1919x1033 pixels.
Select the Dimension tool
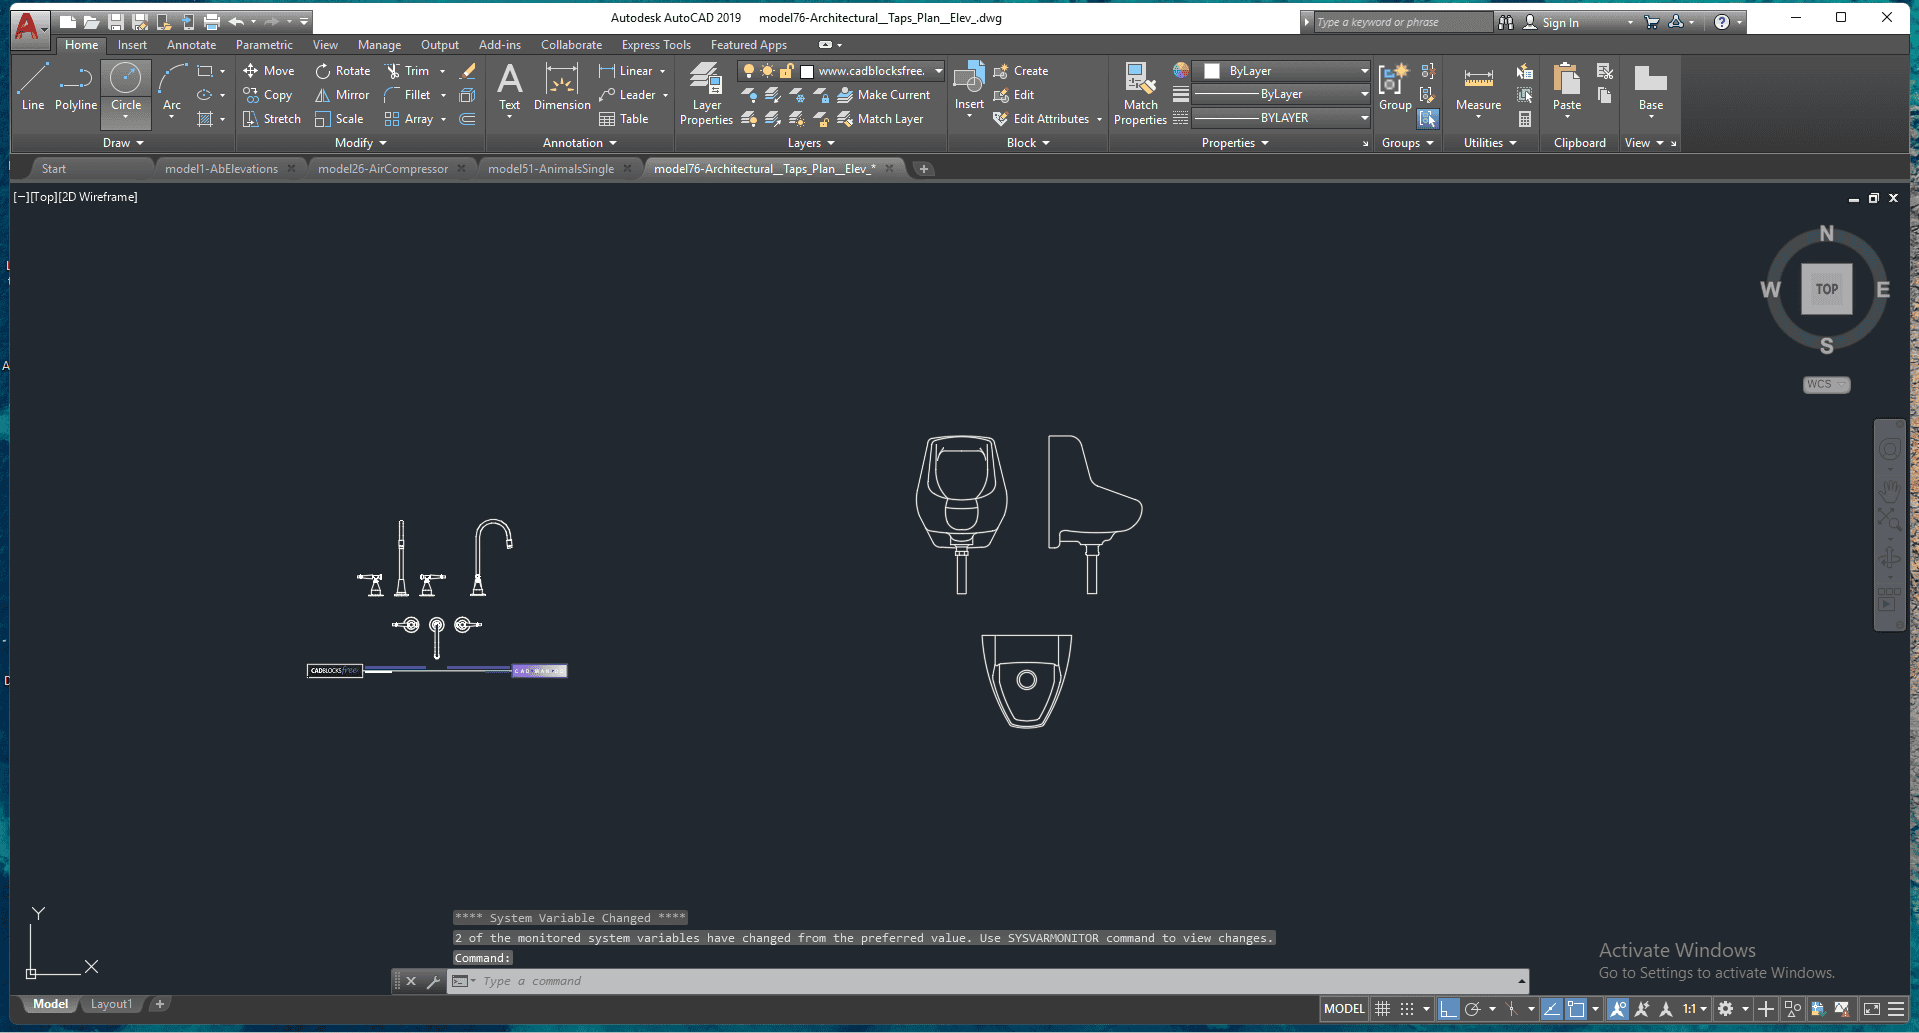[x=561, y=90]
